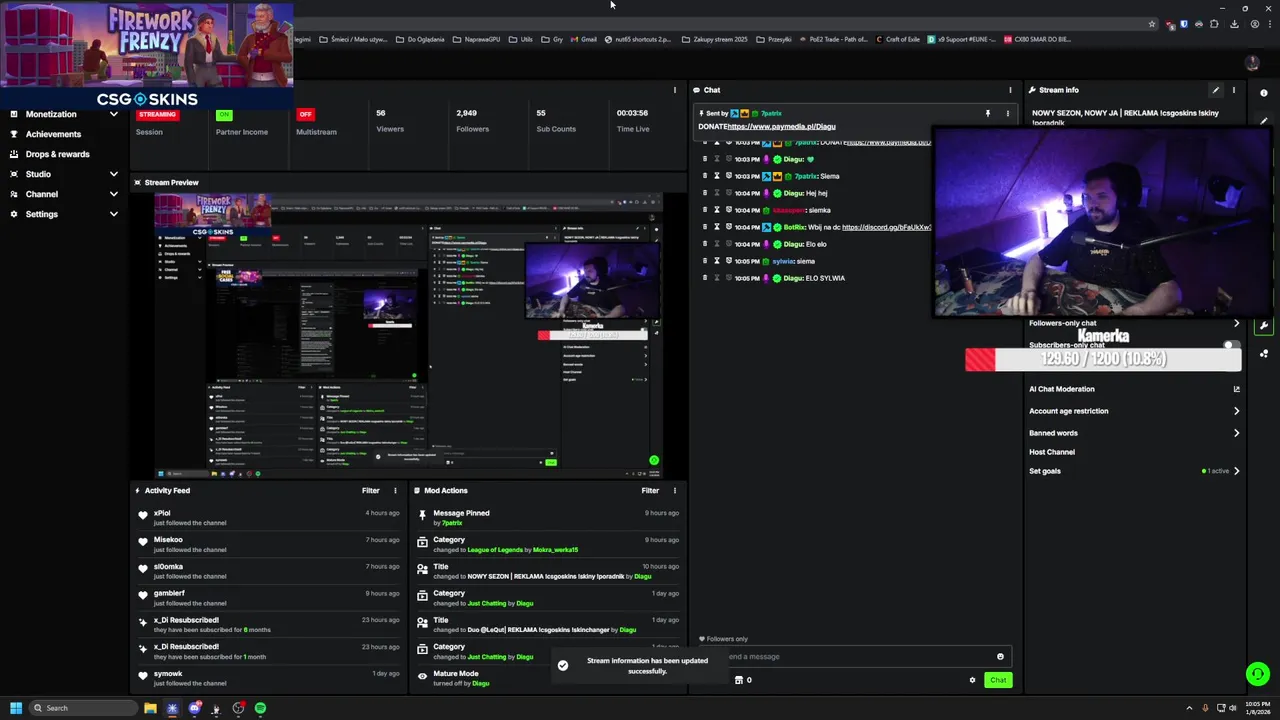Open the stats bar three-dot menu
This screenshot has width=1280, height=720.
click(x=674, y=90)
